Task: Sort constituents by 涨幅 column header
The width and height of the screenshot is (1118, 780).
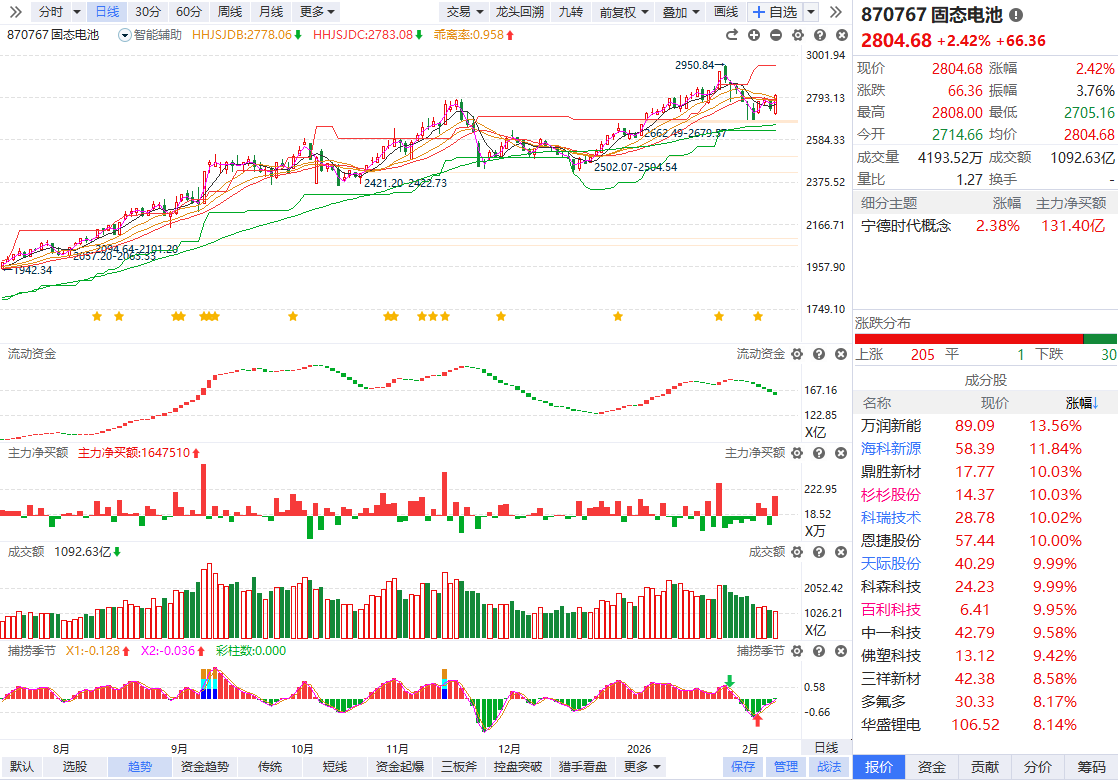Action: pyautogui.click(x=1081, y=403)
